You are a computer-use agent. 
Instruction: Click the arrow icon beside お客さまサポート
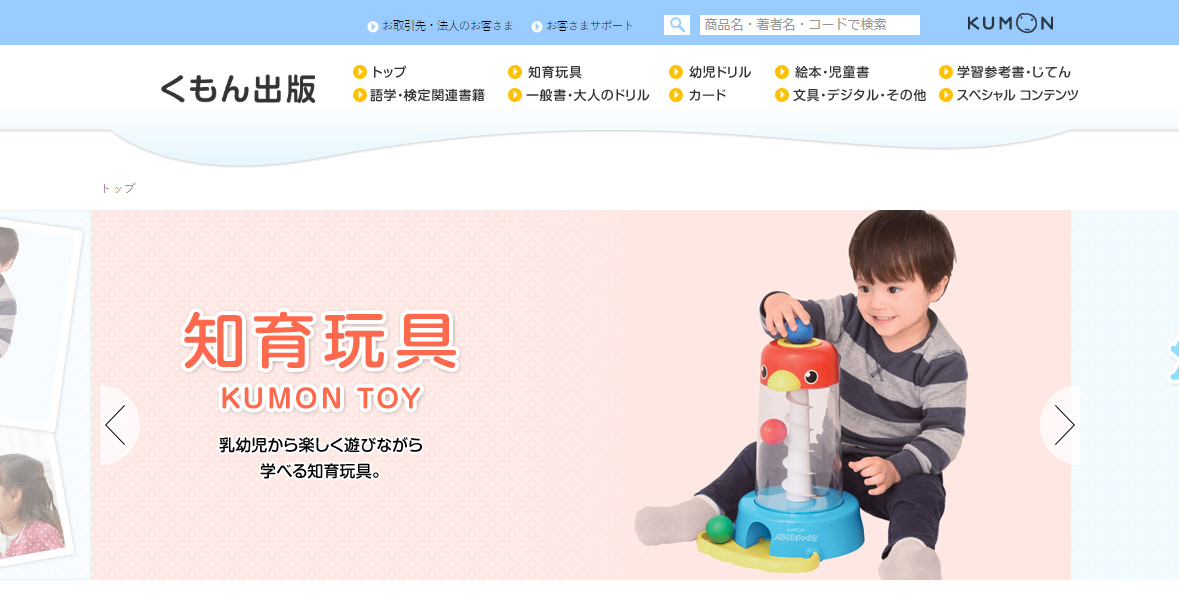(x=537, y=26)
